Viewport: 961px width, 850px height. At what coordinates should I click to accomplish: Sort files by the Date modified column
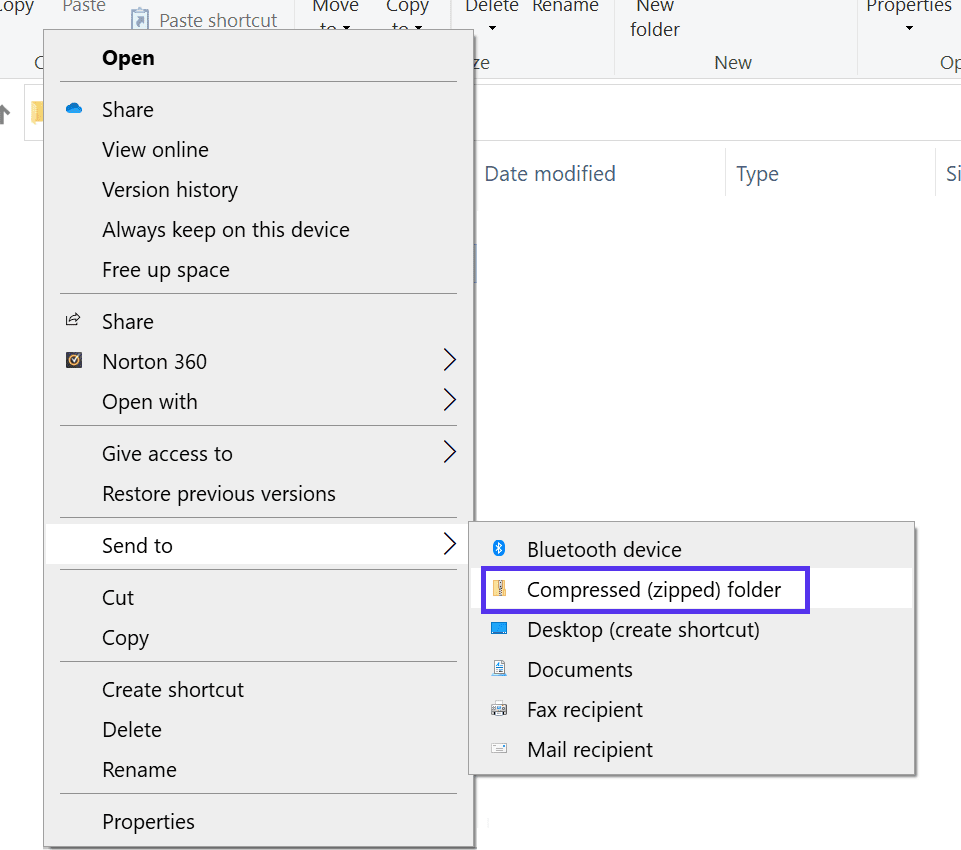[x=550, y=173]
